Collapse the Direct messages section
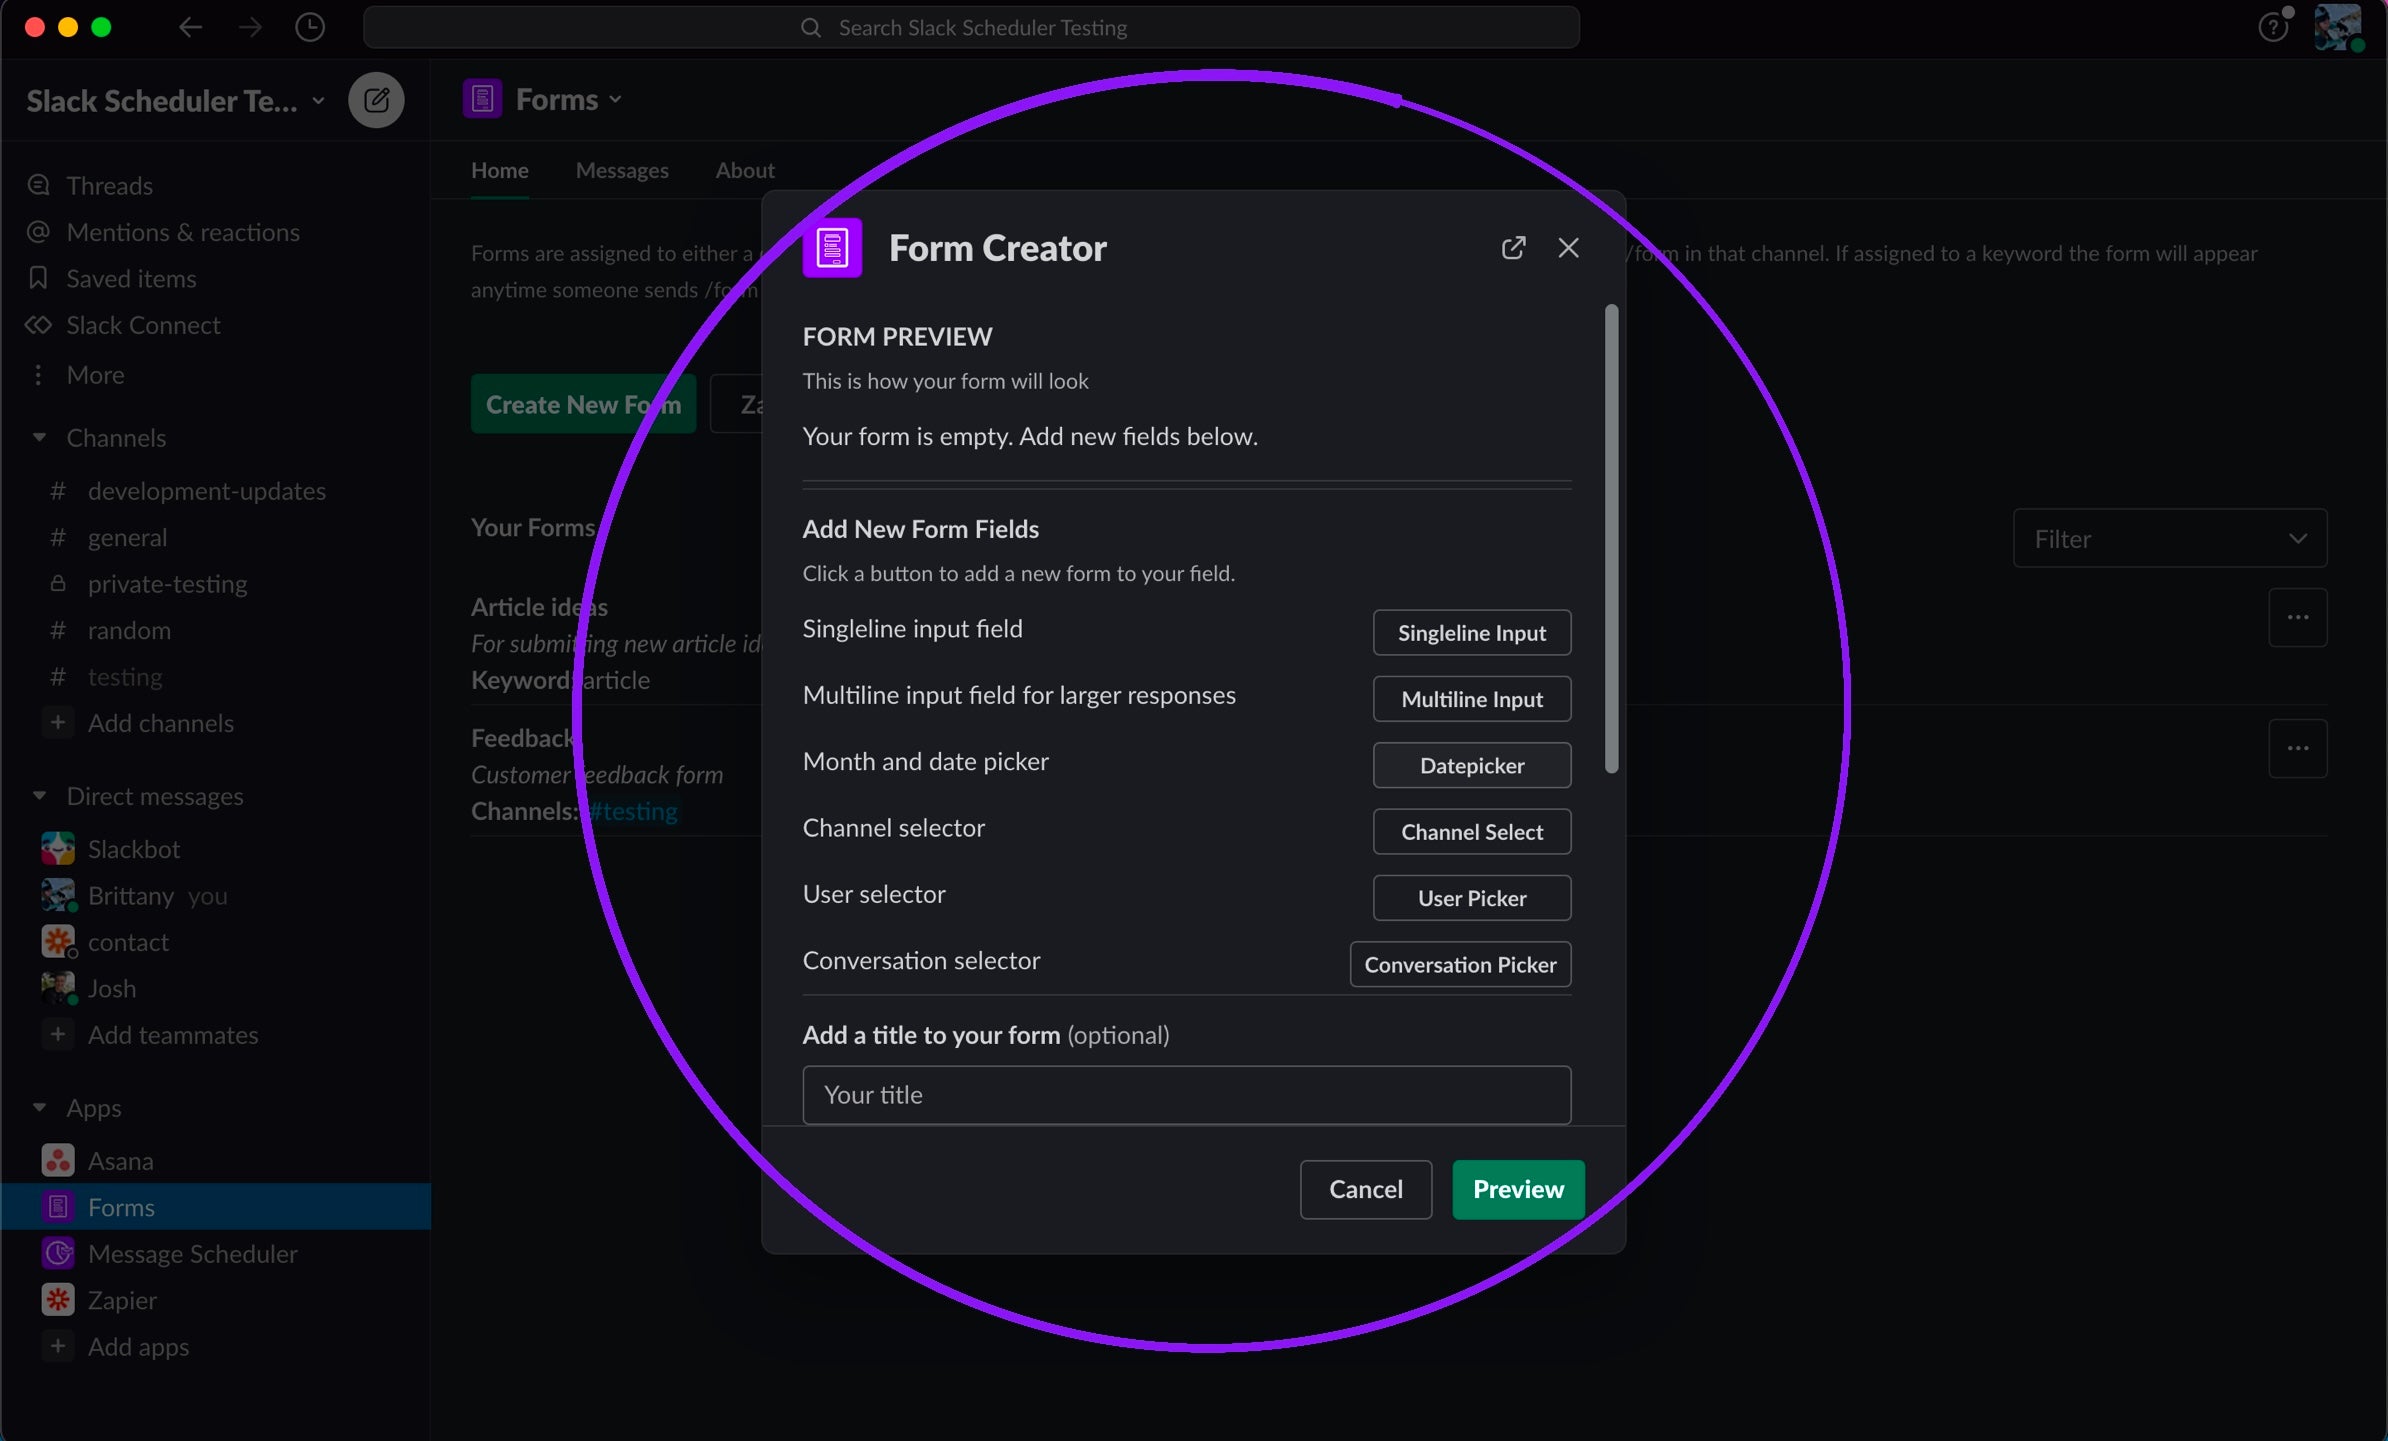 [x=39, y=796]
